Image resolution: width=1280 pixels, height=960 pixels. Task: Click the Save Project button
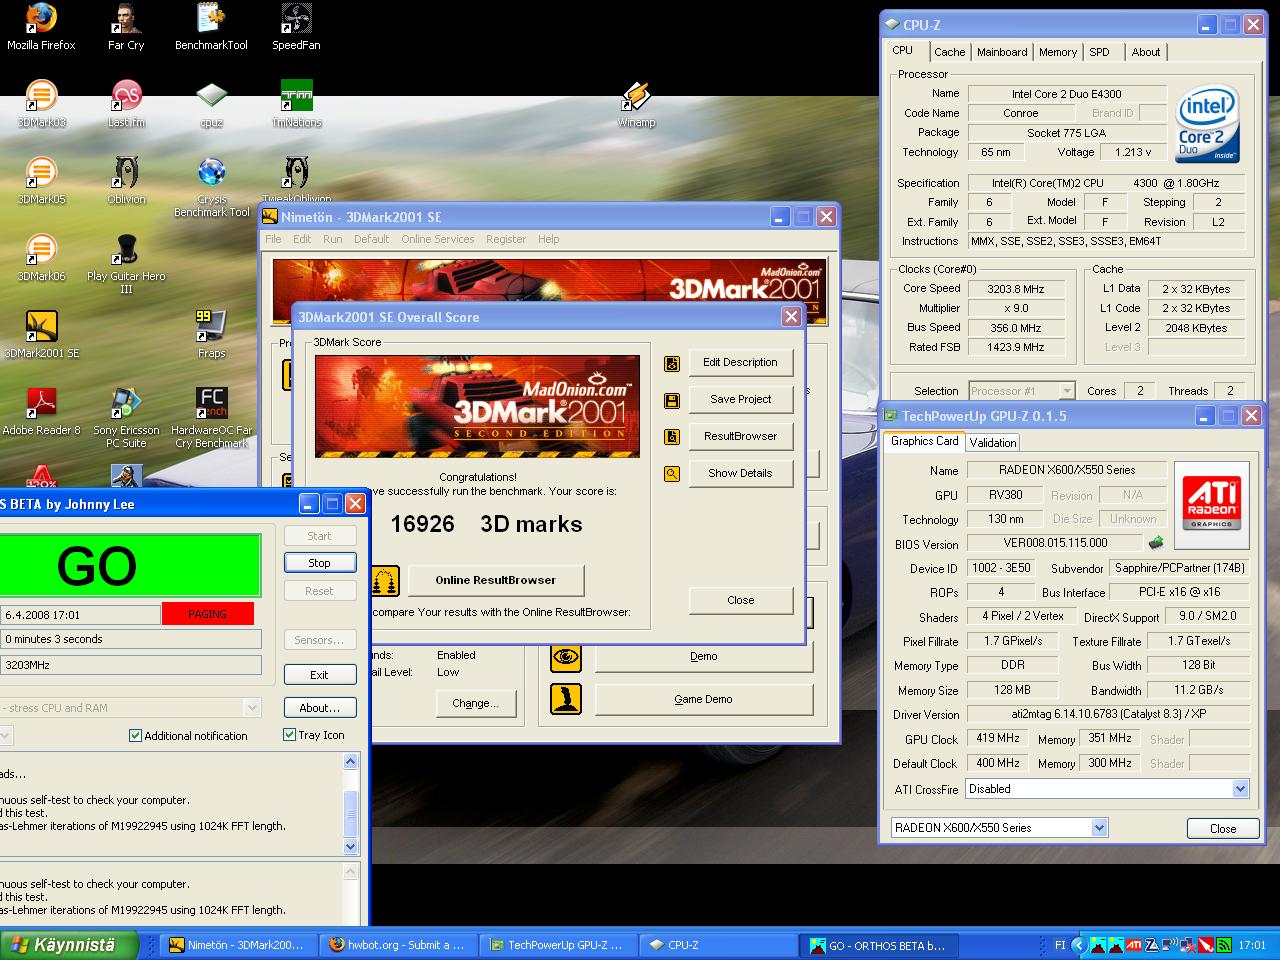(x=740, y=399)
